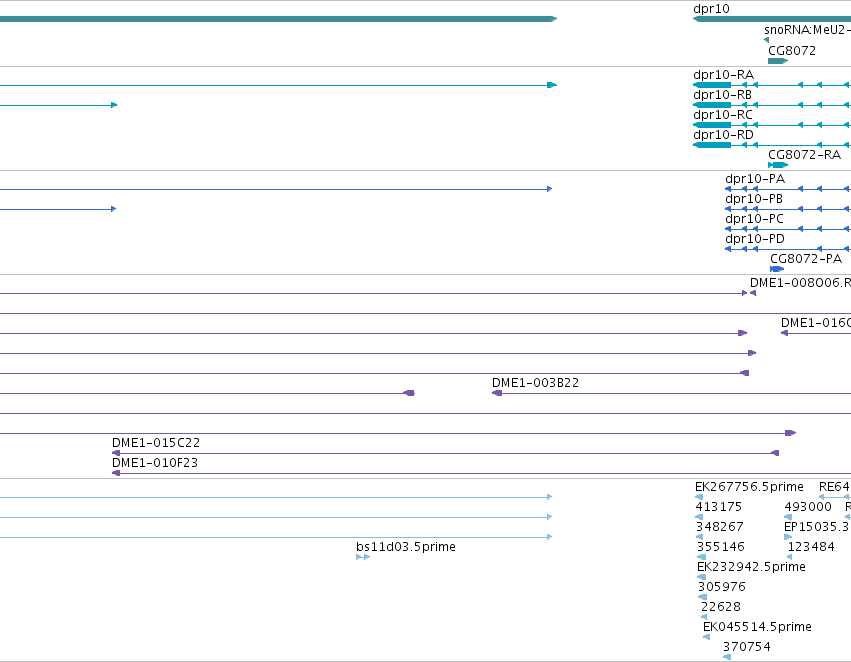Select the snoRNA:MeU2 gene label

pos(807,30)
